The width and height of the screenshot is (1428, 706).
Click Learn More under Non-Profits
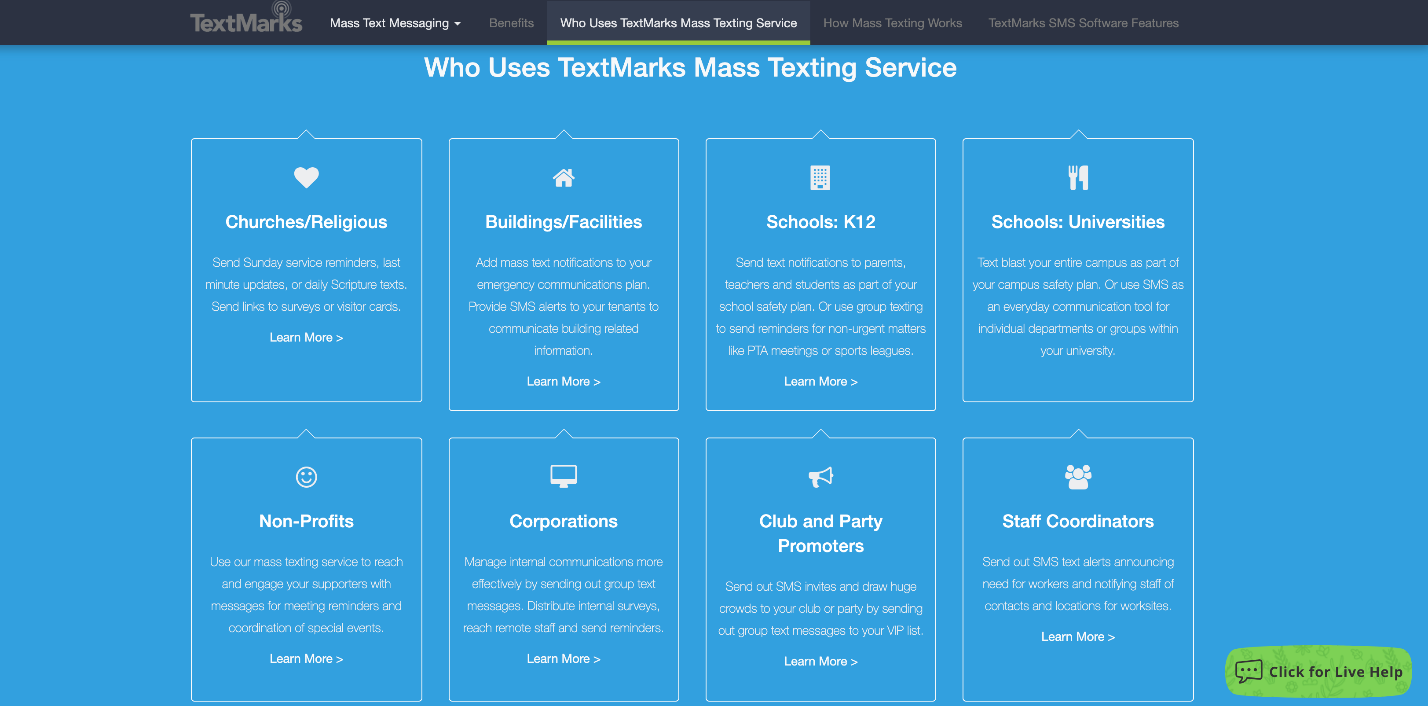click(306, 659)
